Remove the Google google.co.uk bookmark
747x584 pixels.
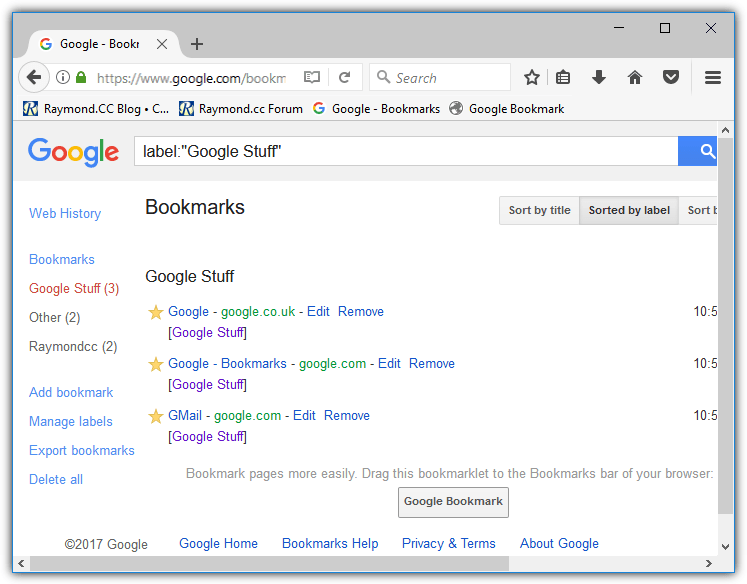[x=361, y=312]
